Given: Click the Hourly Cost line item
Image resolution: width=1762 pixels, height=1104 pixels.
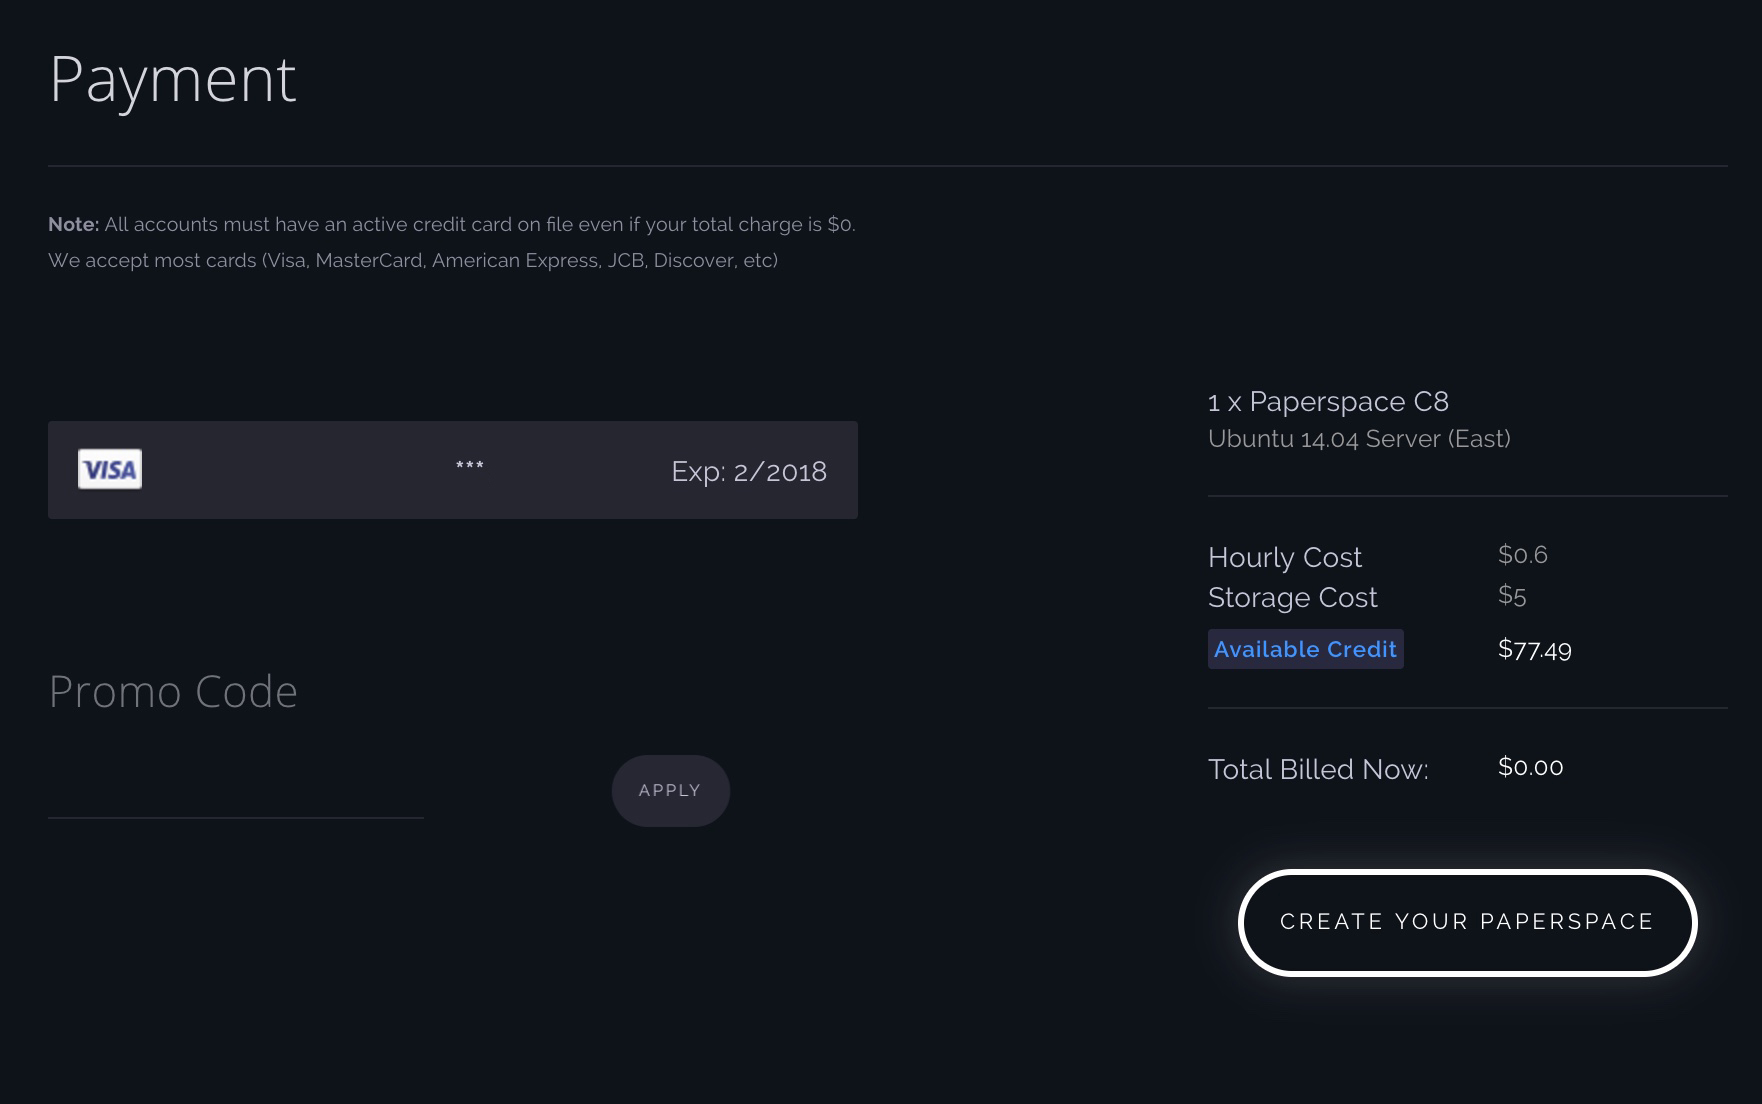Looking at the screenshot, I should (1285, 557).
